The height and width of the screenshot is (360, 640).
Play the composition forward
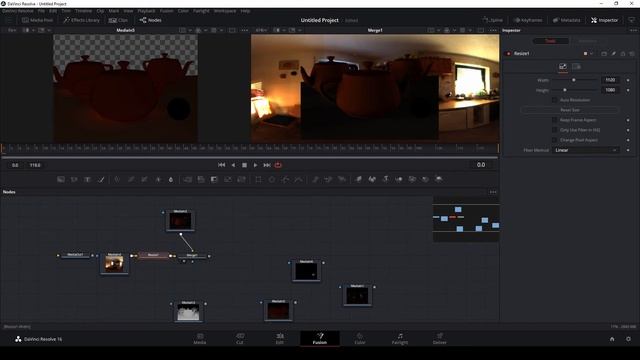[x=256, y=165]
